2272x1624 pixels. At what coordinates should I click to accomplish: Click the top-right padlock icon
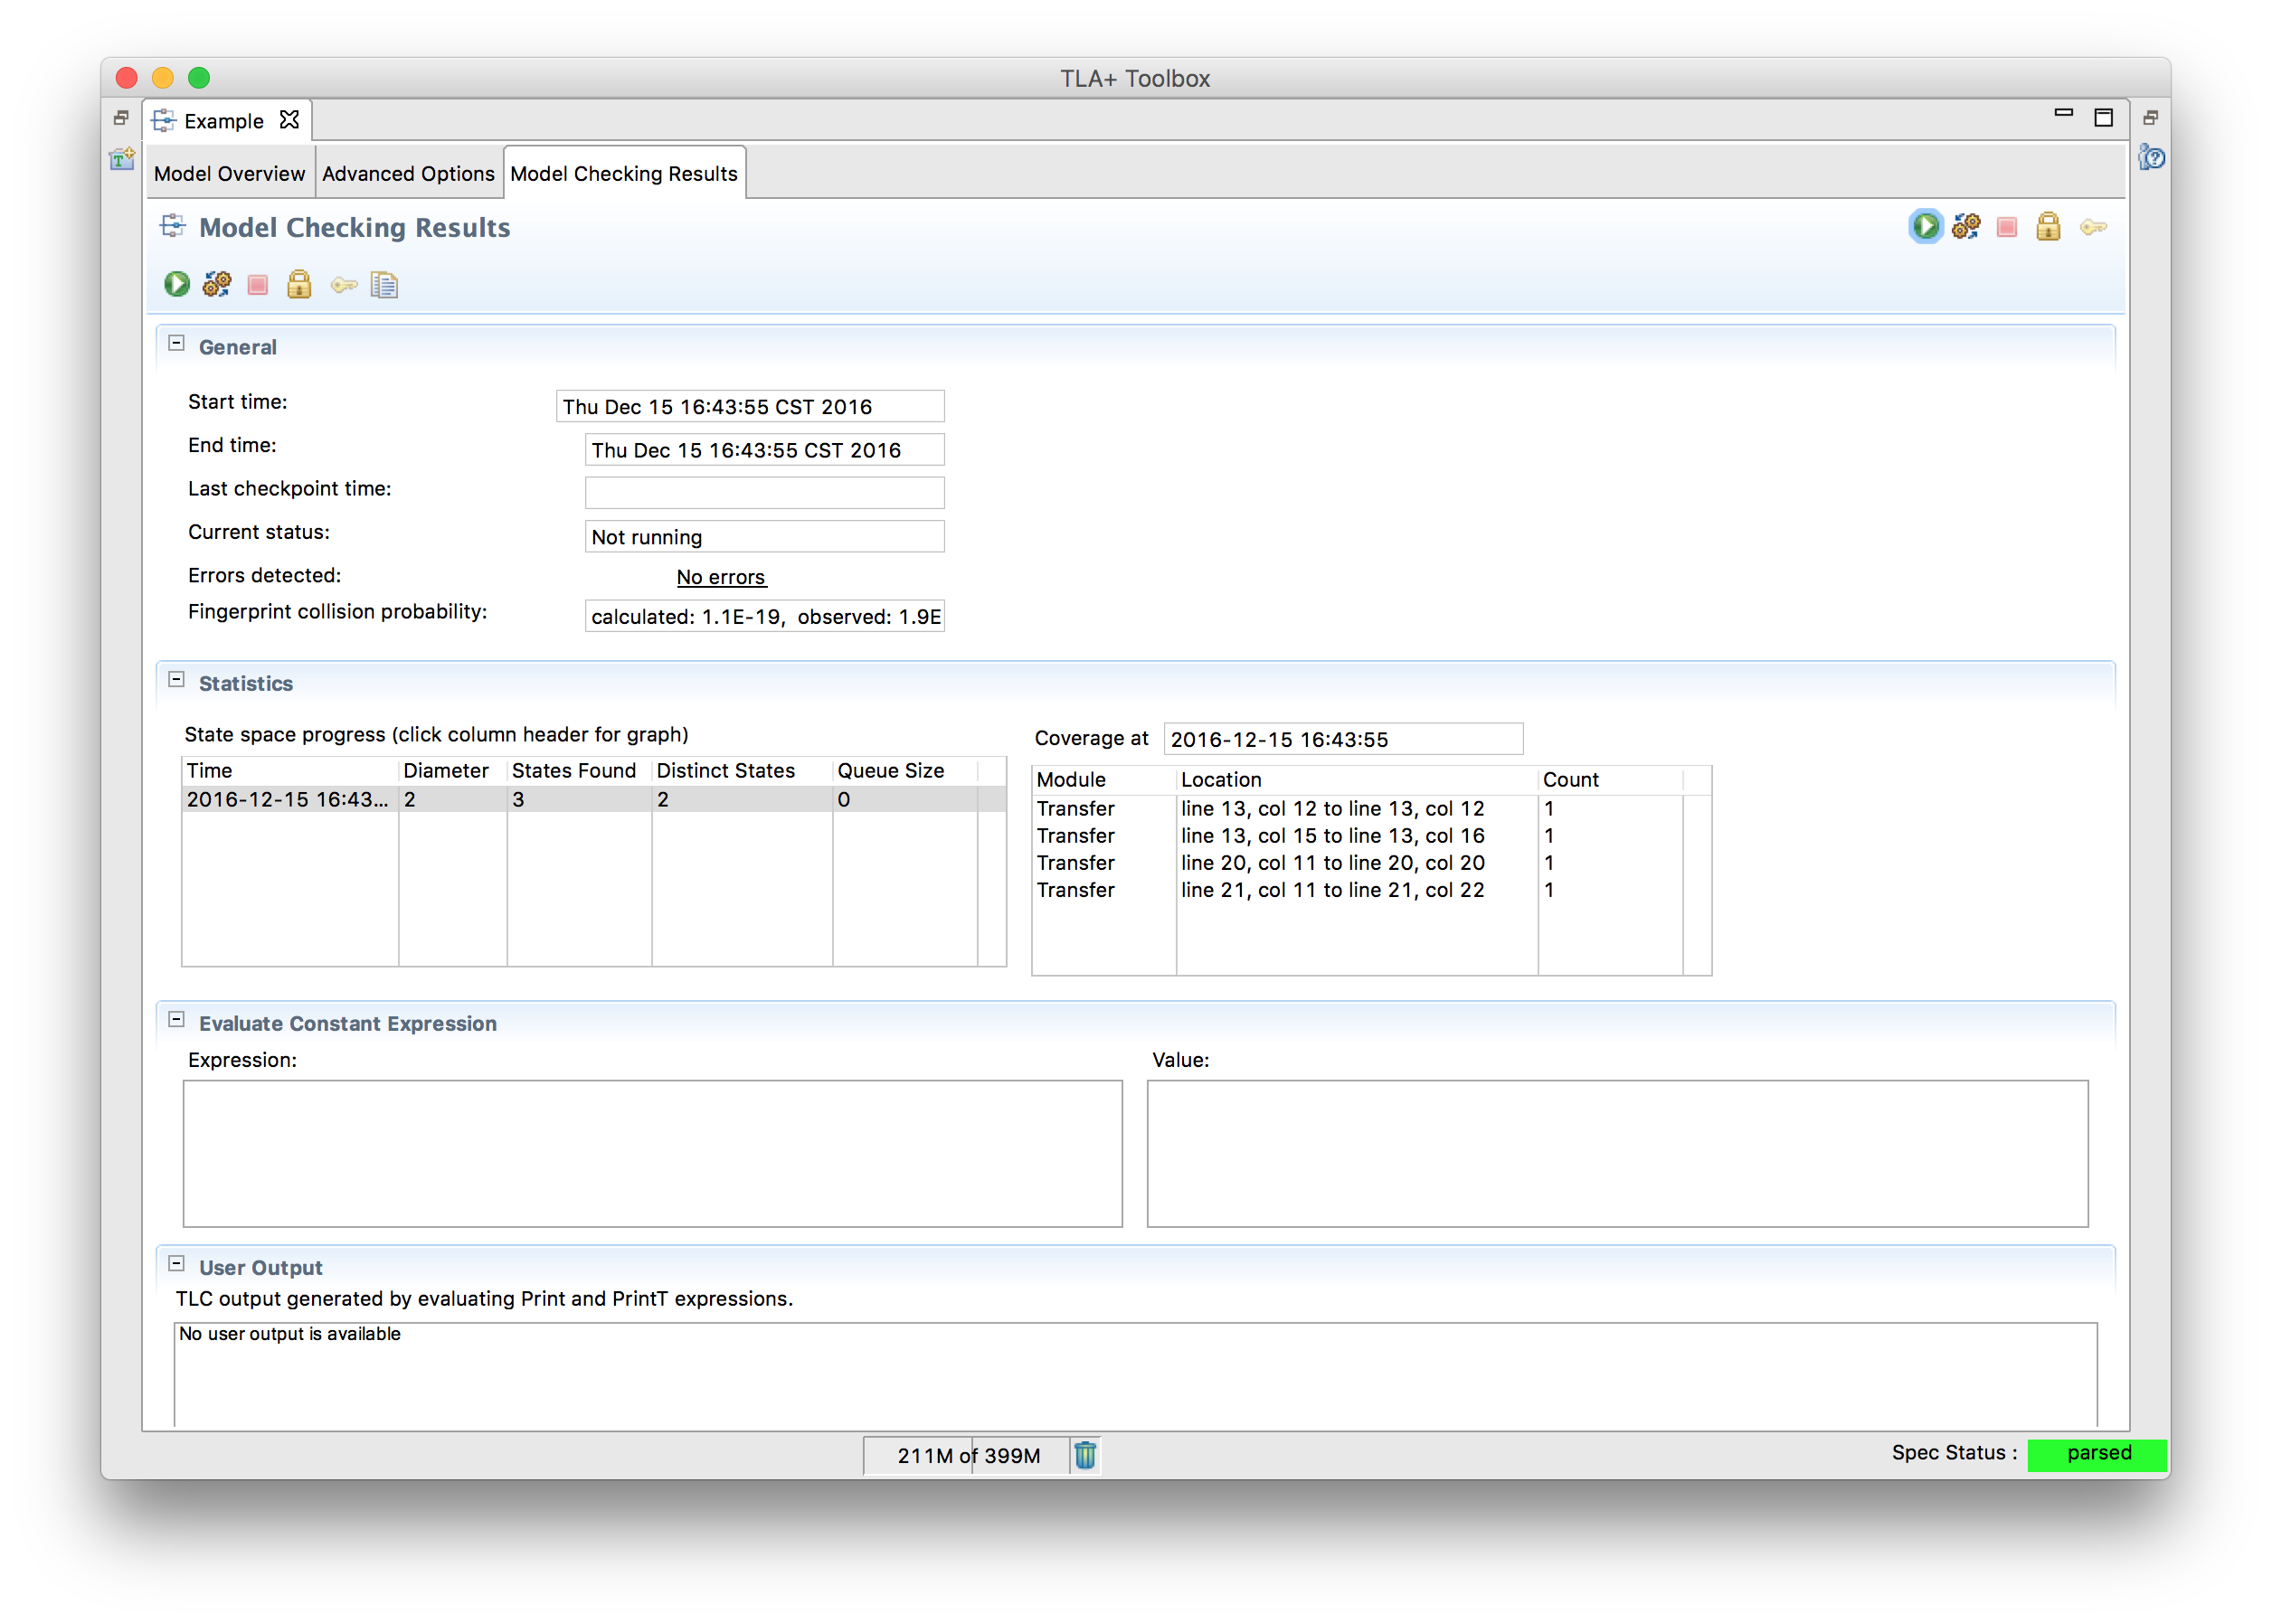coord(2049,227)
